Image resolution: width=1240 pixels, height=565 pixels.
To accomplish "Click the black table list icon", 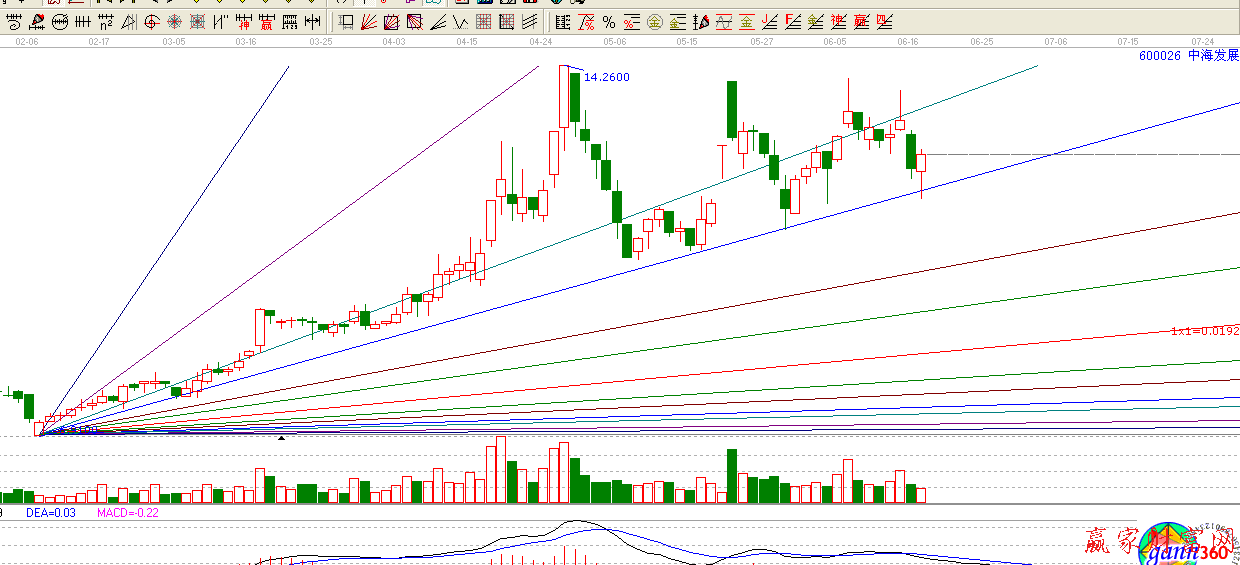I will 563,21.
